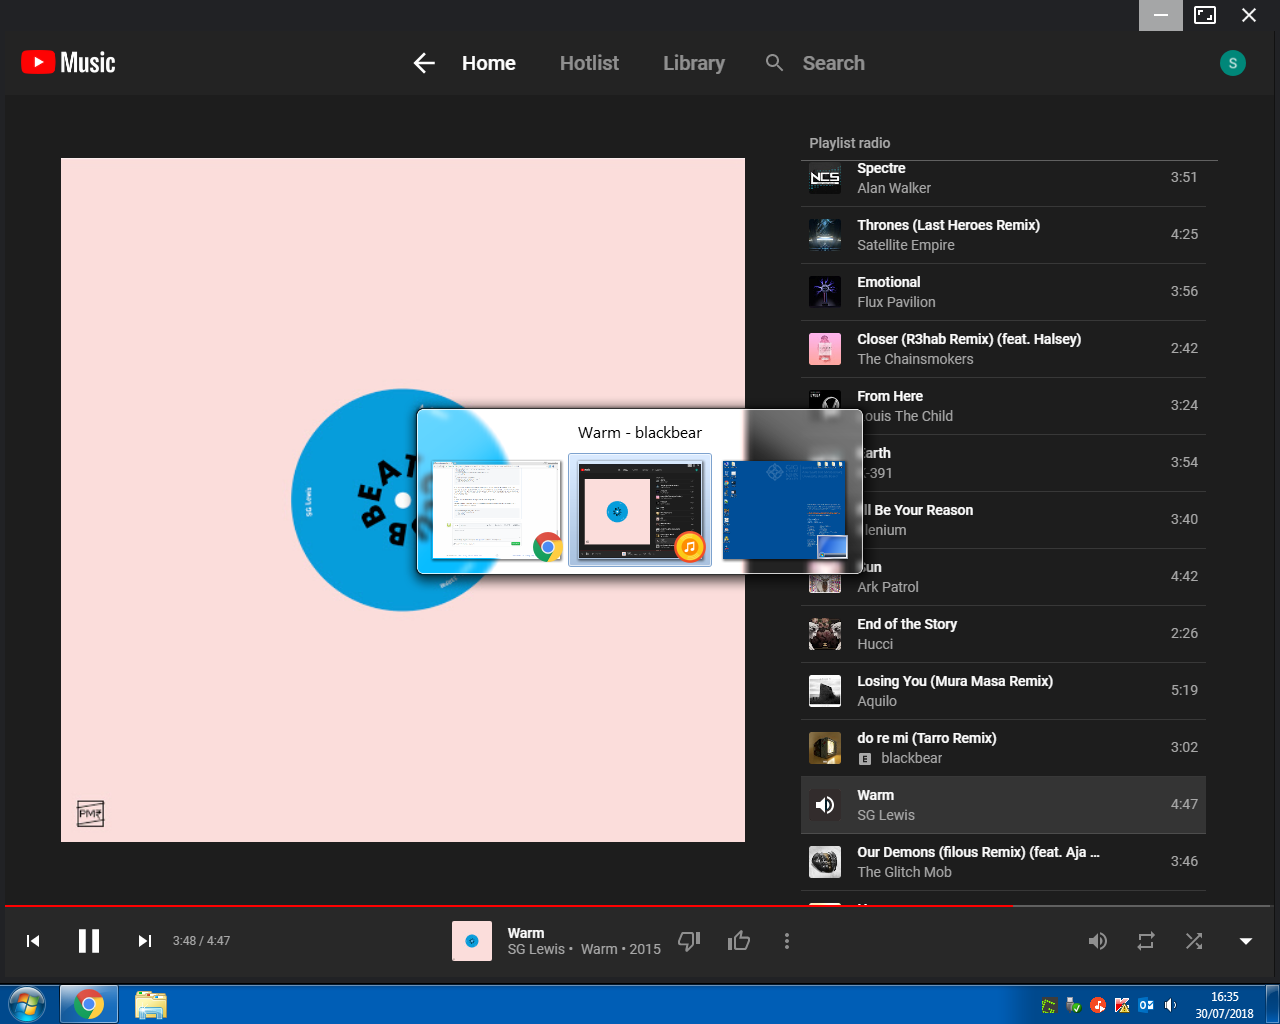Pause the current song
This screenshot has width=1280, height=1024.
[89, 941]
